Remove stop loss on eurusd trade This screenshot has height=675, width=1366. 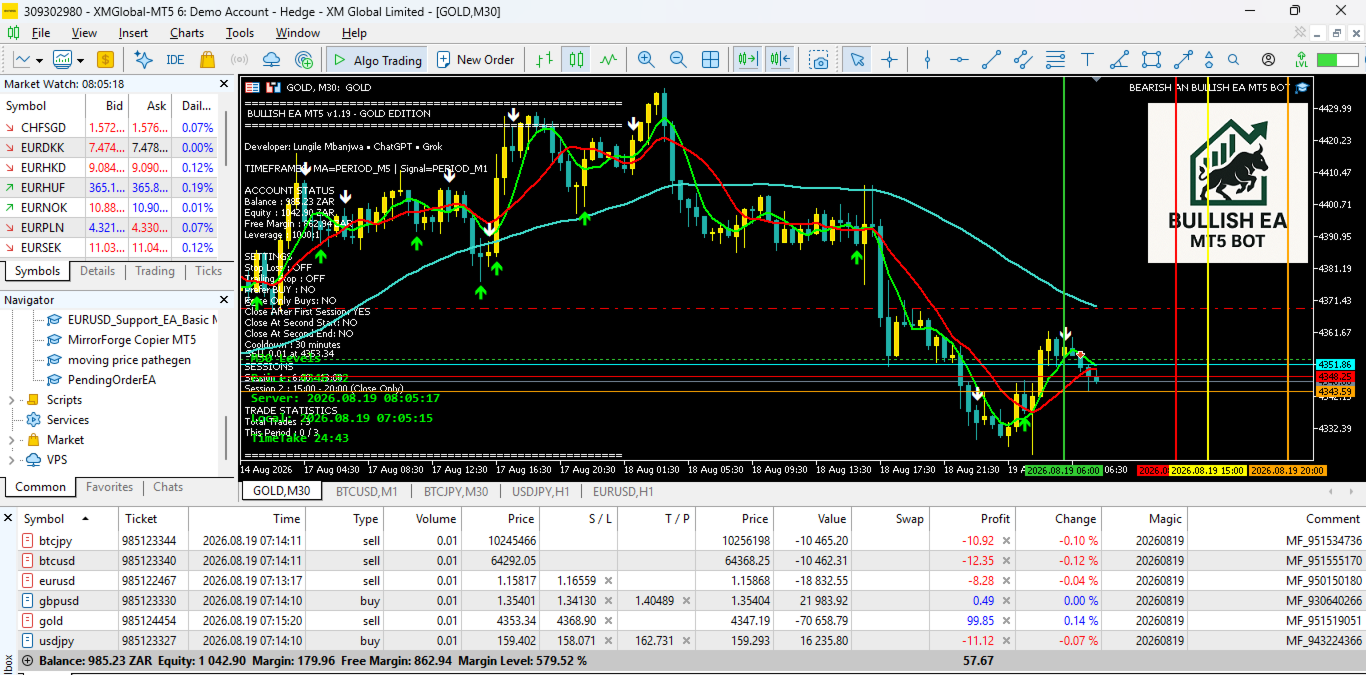607,580
